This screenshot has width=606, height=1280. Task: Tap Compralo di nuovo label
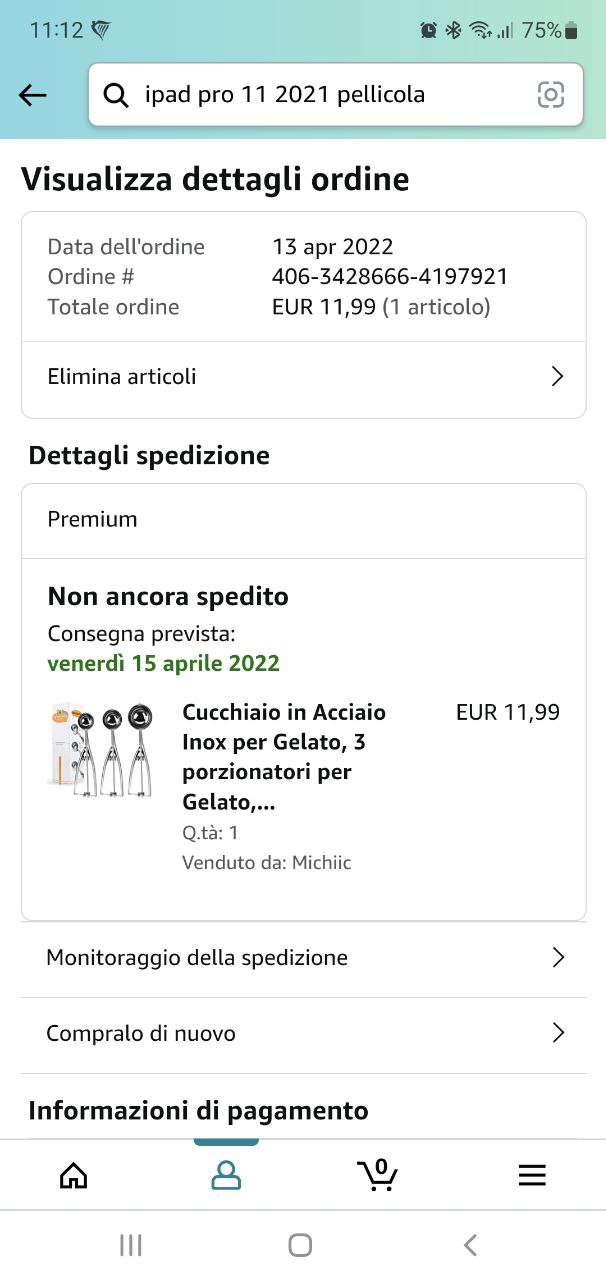(141, 1033)
